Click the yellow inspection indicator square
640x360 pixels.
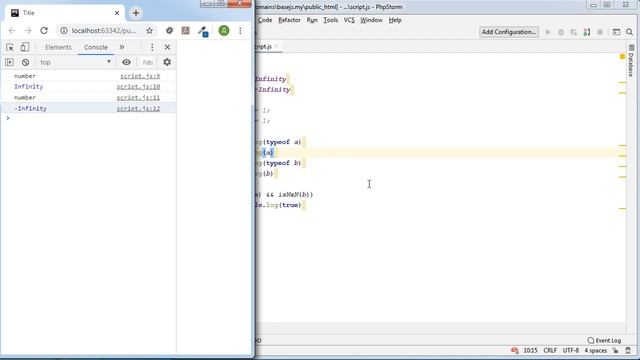tap(622, 56)
